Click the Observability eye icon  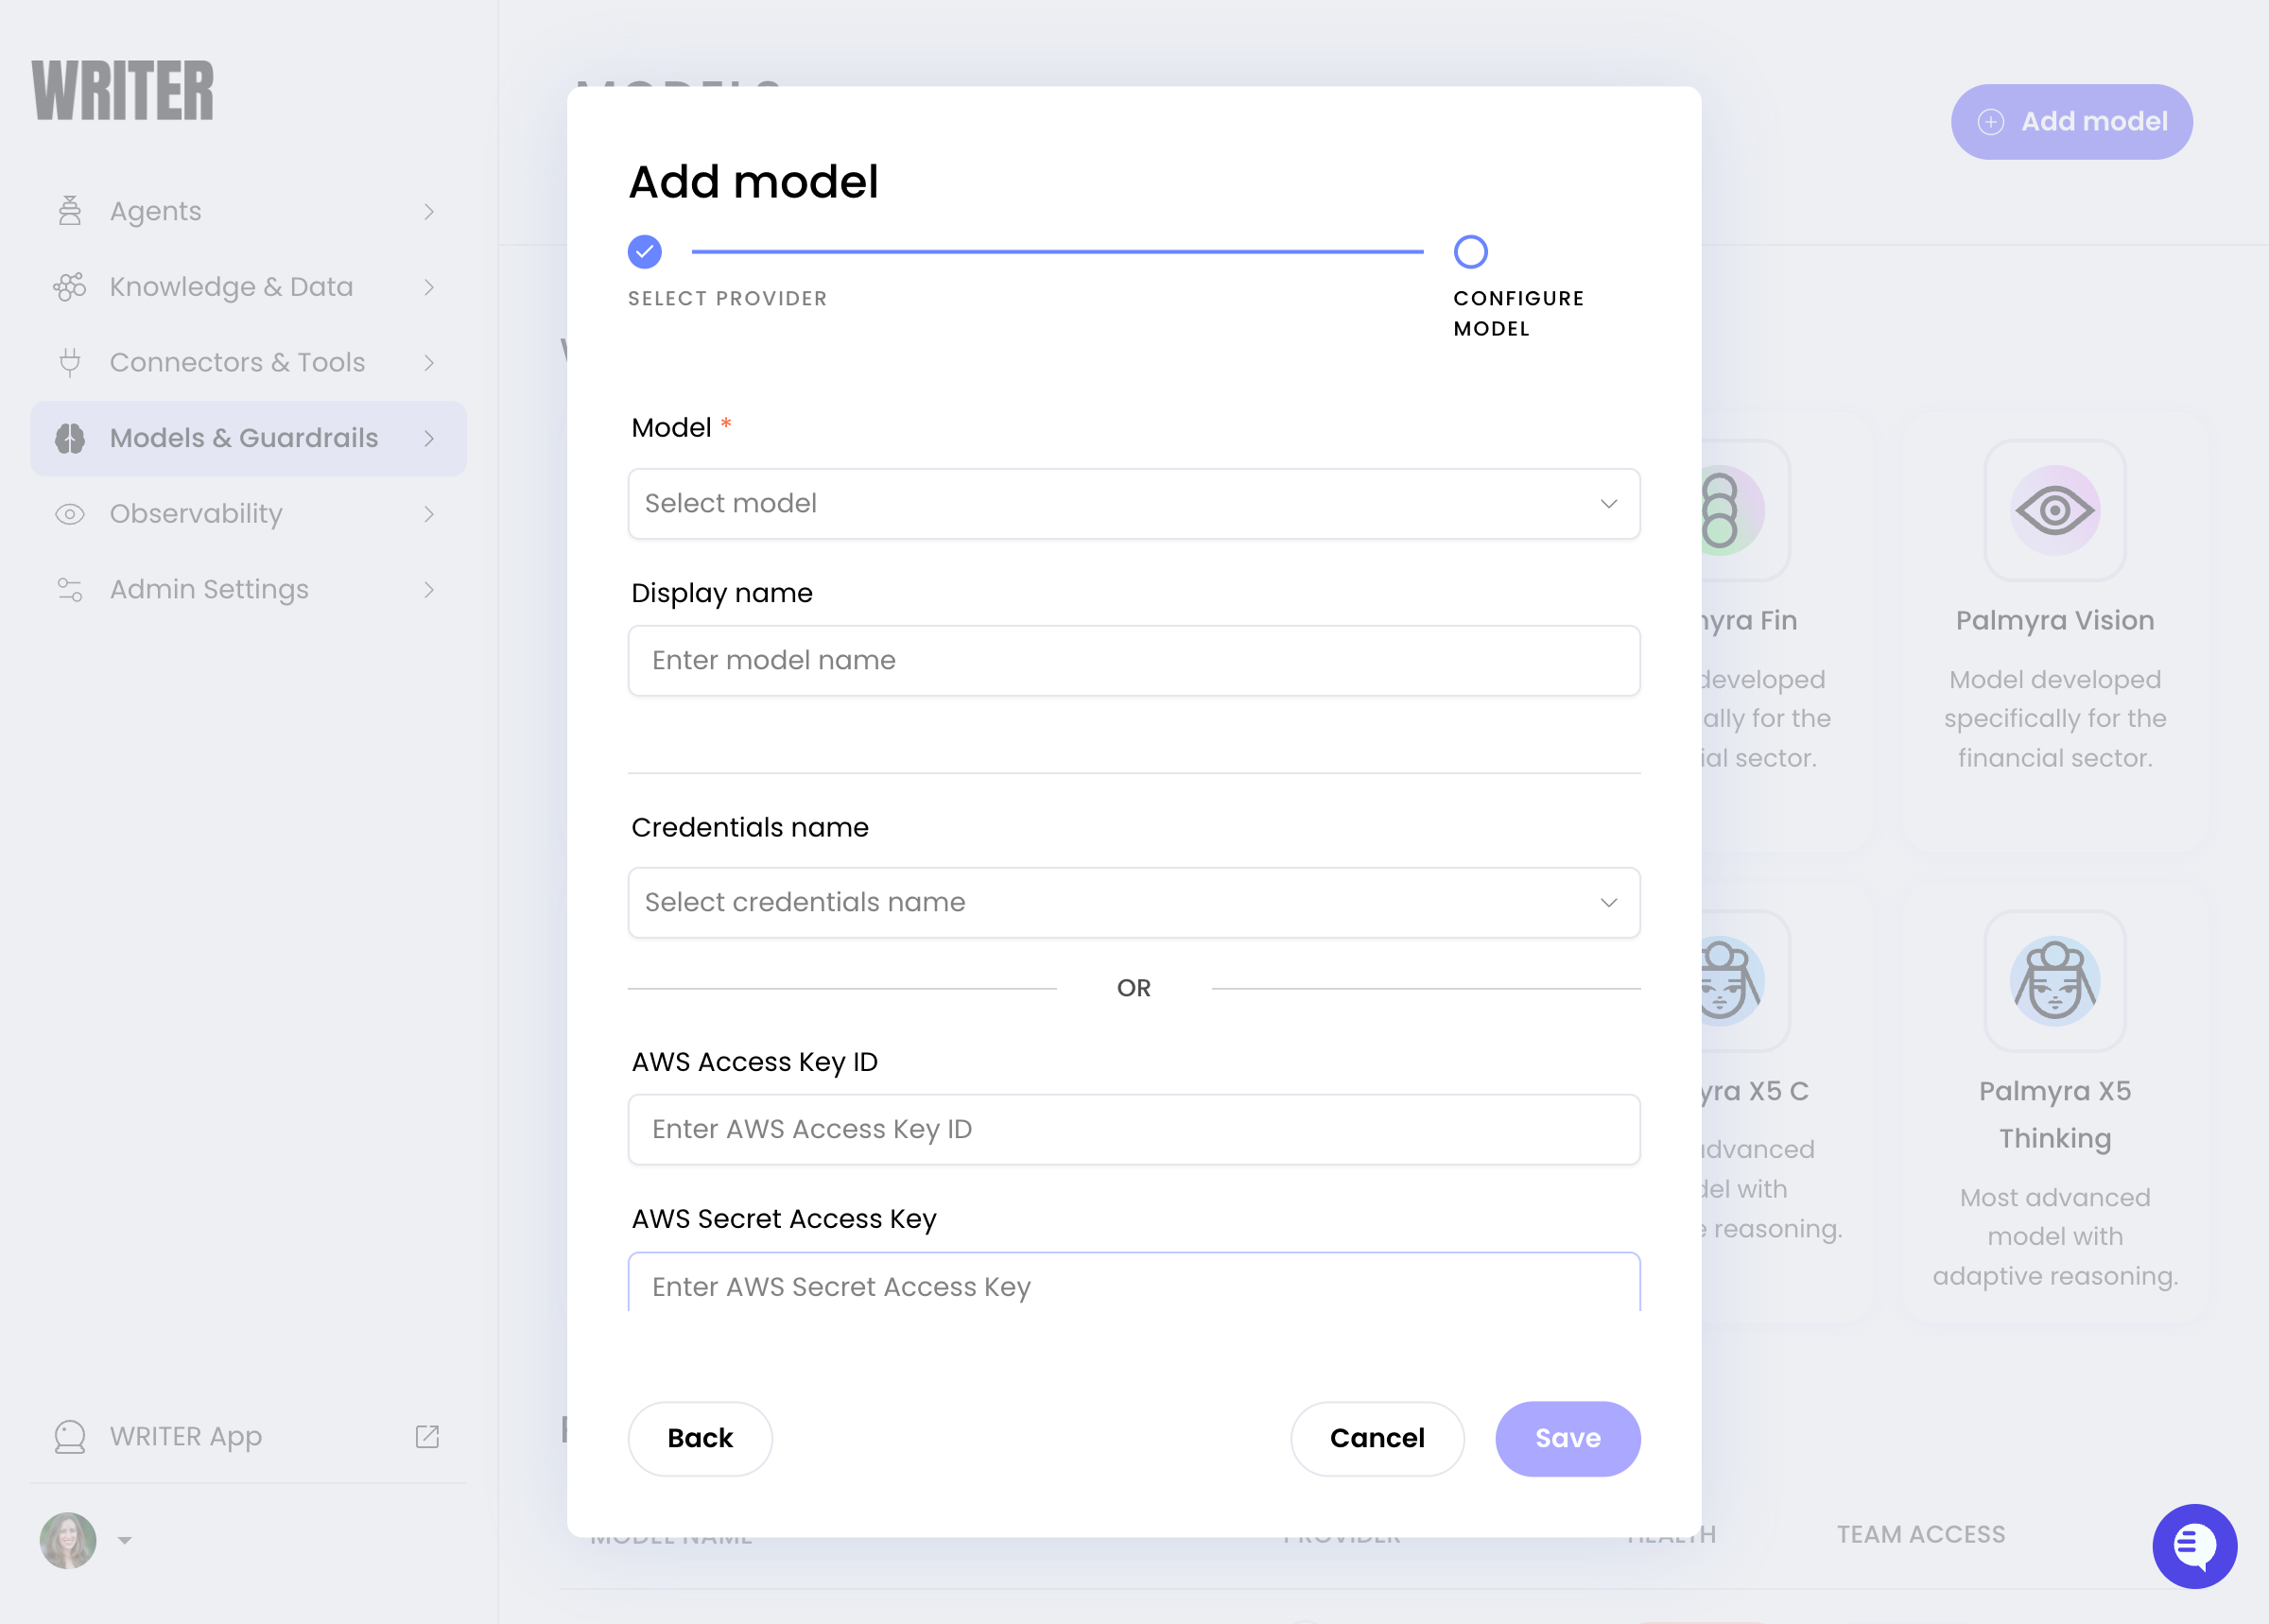point(70,514)
